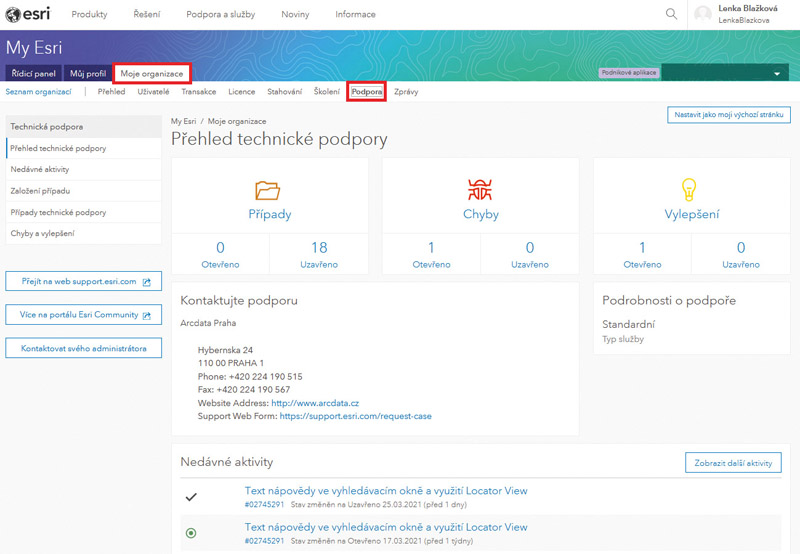Expand the Podnikové aplikace dropdown

[x=724, y=73]
